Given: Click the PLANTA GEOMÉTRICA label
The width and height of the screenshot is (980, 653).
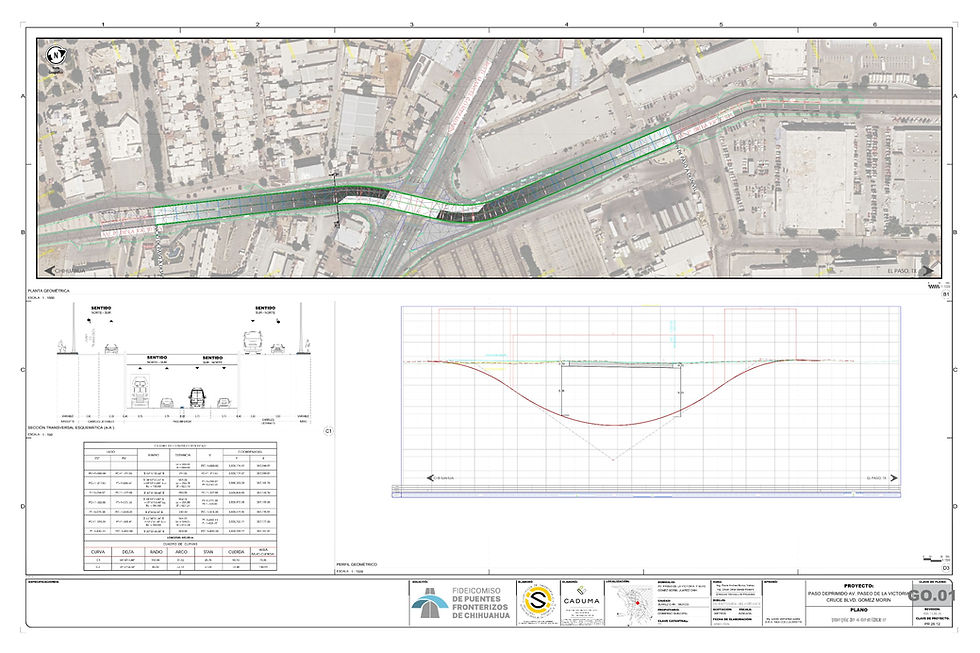Looking at the screenshot, I should point(49,291).
